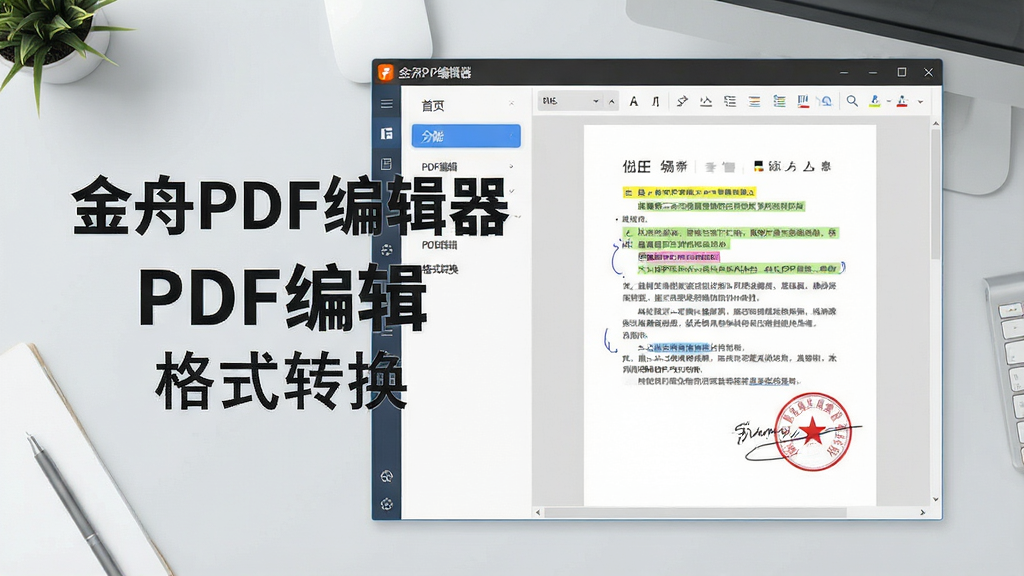Click the rotate page icon in the toolbar

825,101
